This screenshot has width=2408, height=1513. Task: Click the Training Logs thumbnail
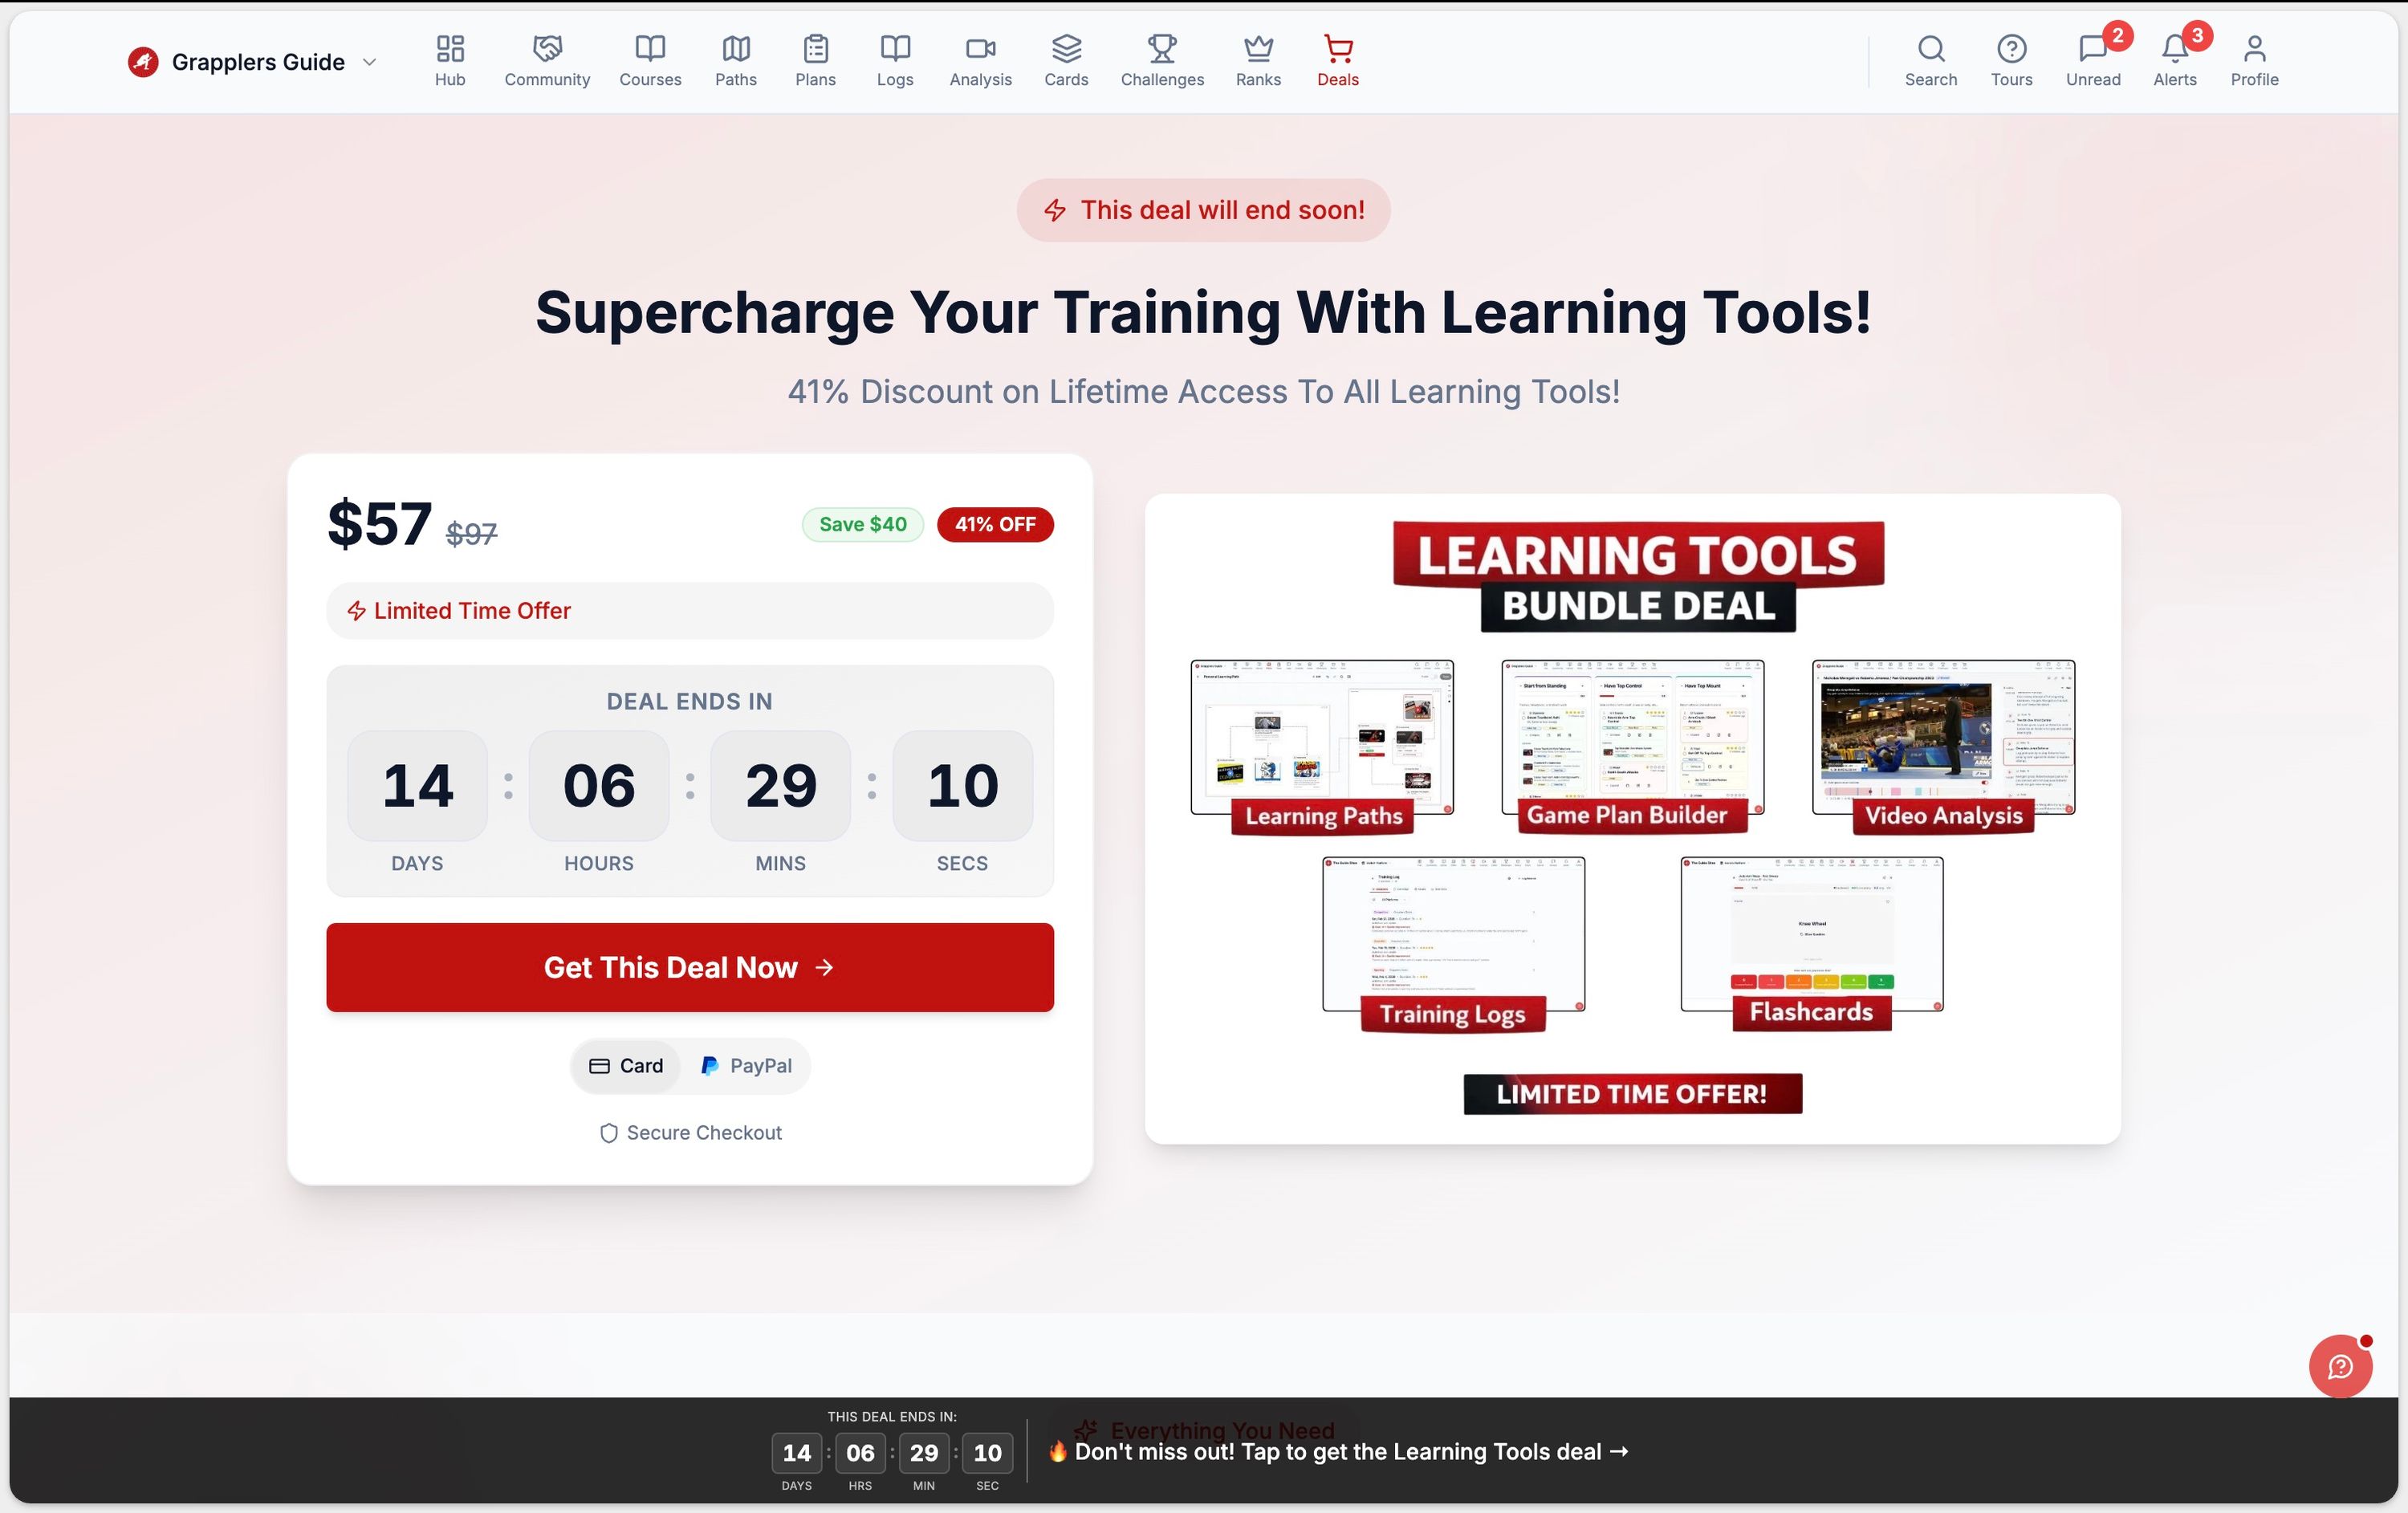pyautogui.click(x=1453, y=944)
